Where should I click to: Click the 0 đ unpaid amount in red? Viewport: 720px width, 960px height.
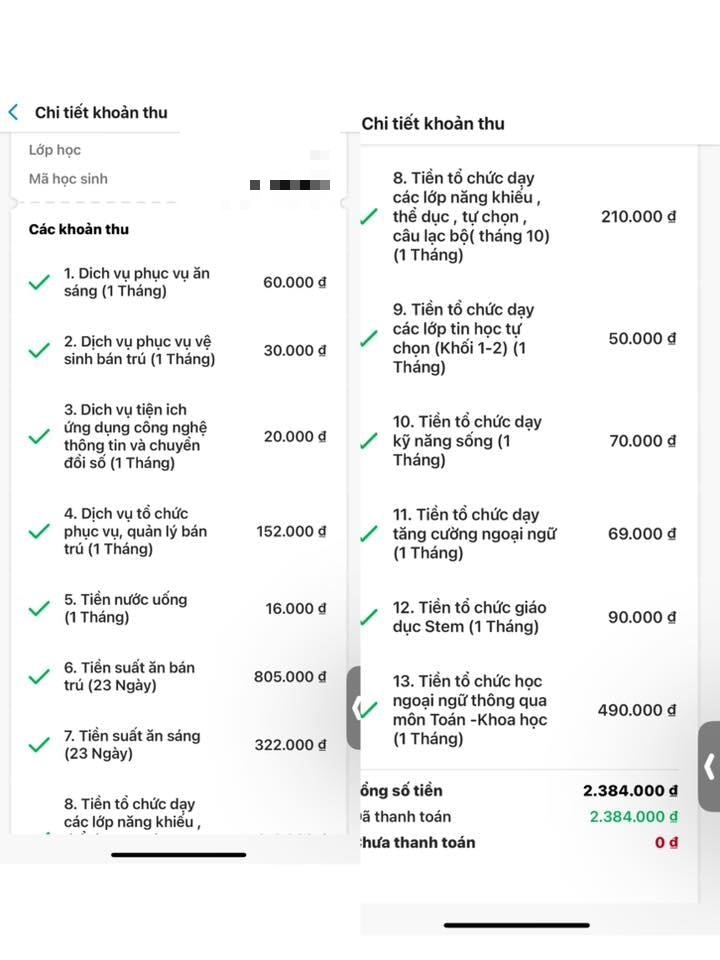(x=666, y=842)
